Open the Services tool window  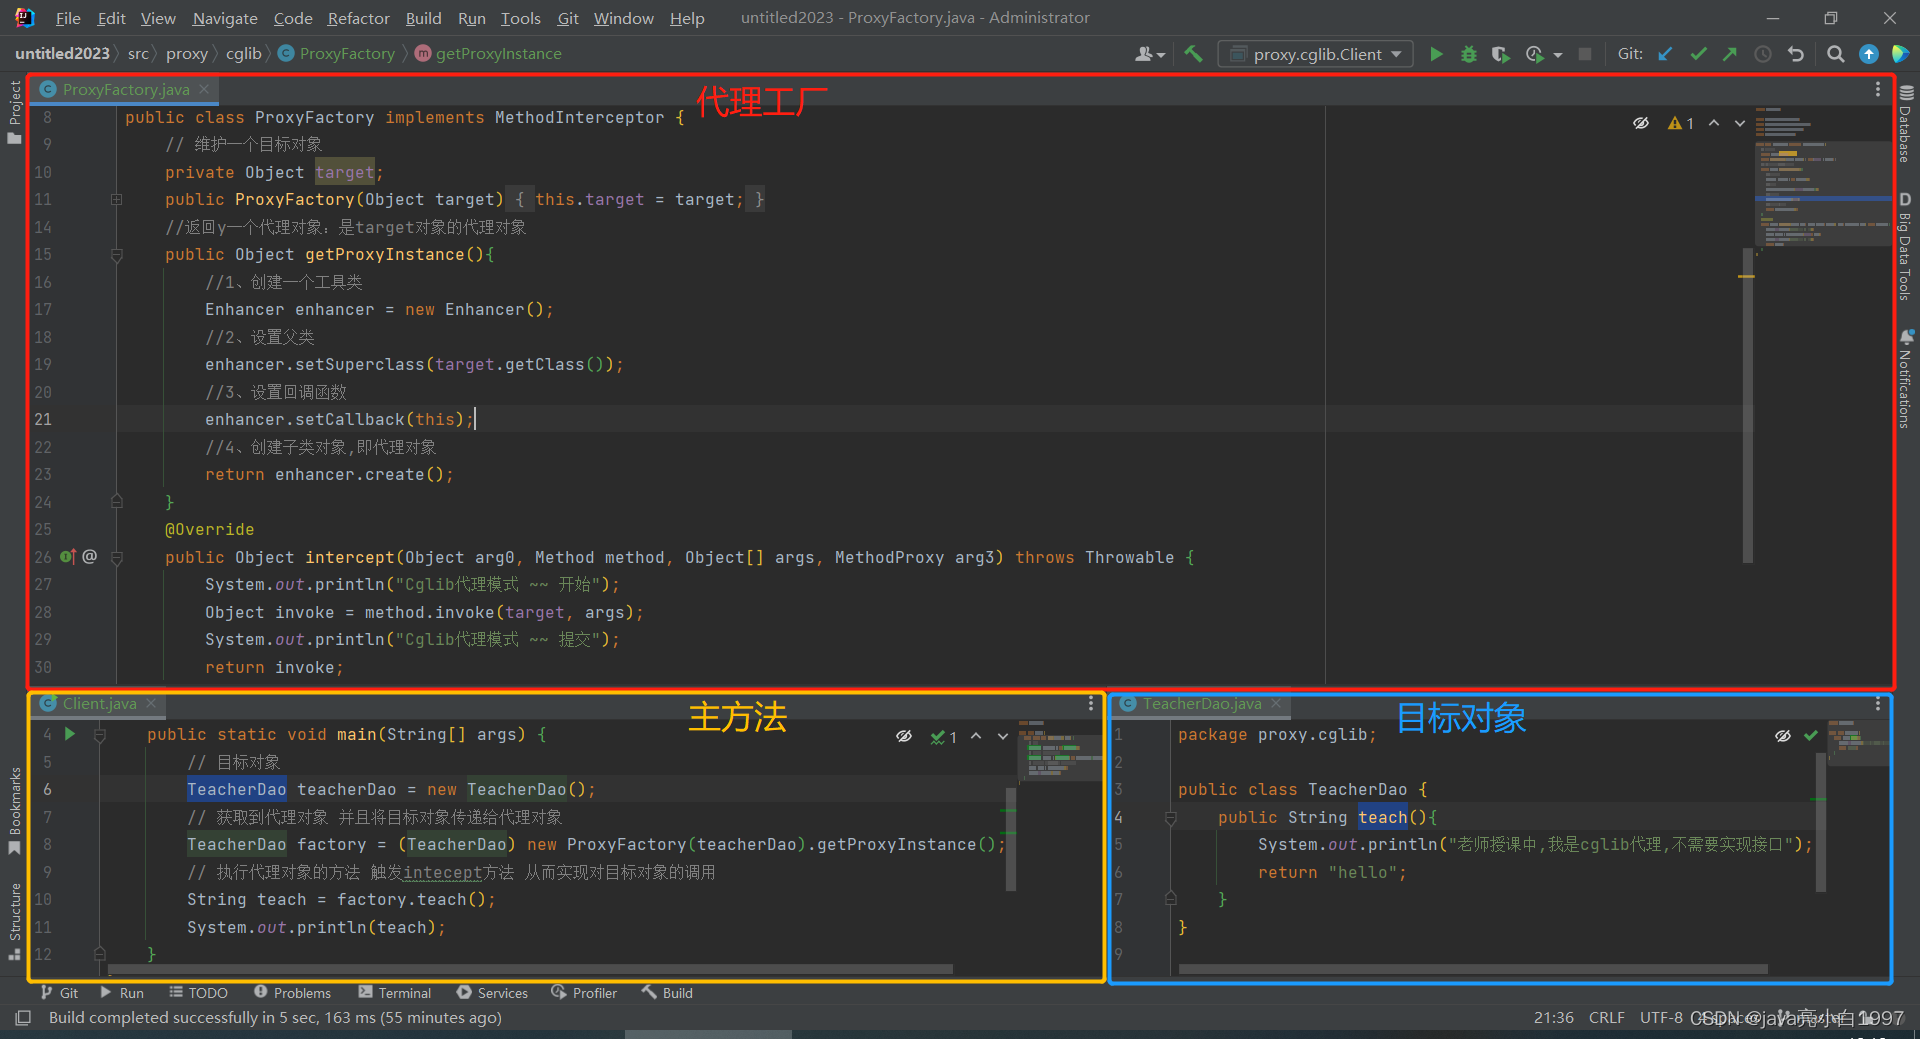(492, 993)
